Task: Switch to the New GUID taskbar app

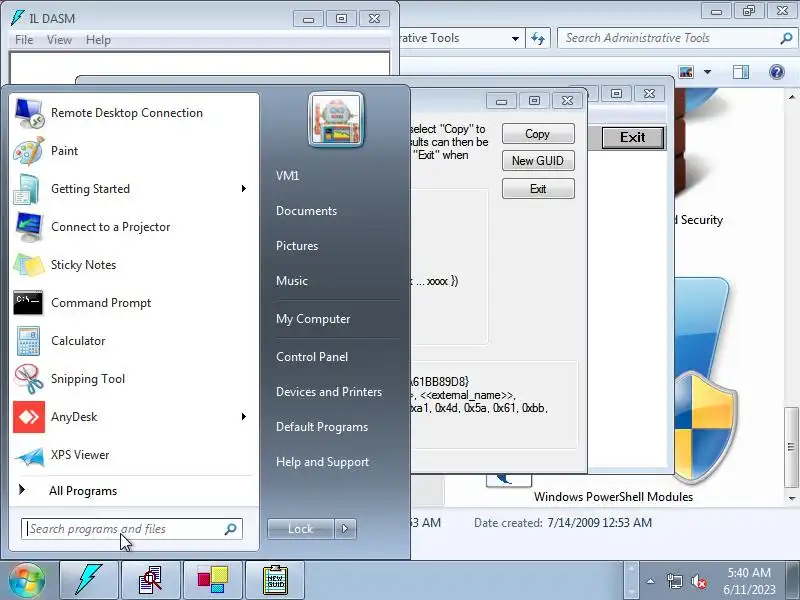Action: tap(275, 580)
